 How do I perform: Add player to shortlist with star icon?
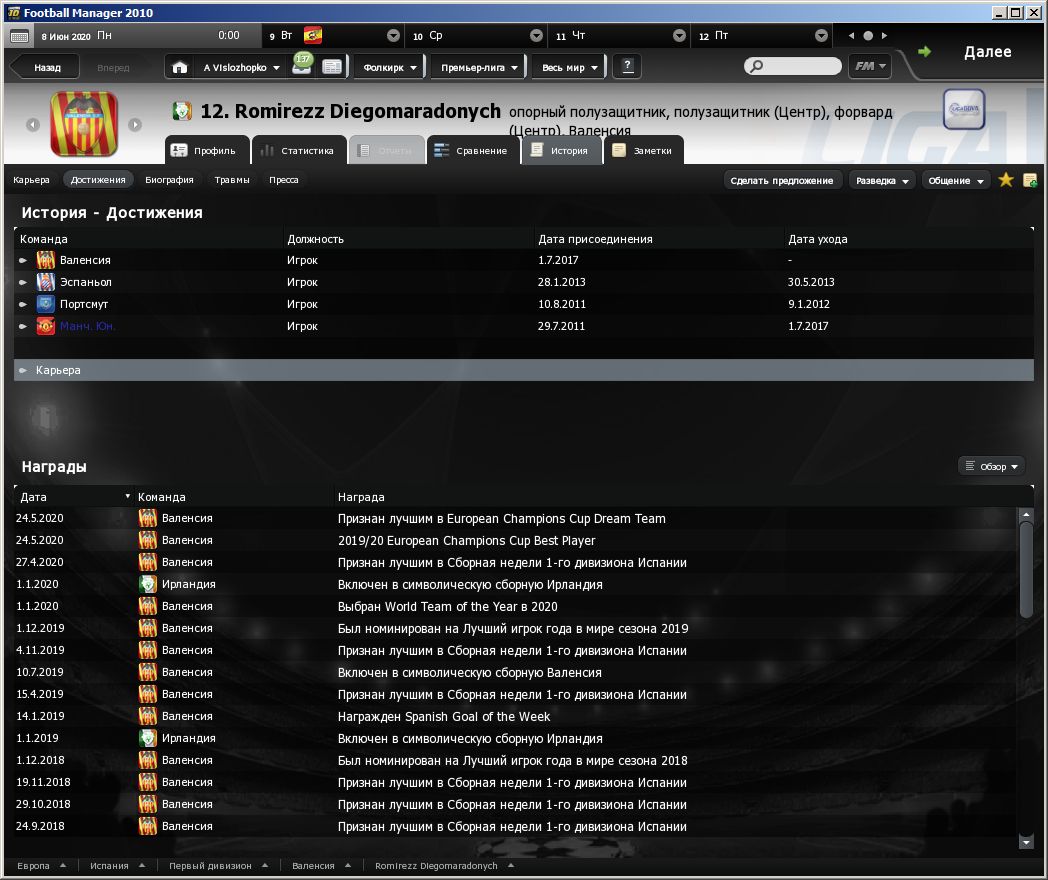click(x=1006, y=180)
